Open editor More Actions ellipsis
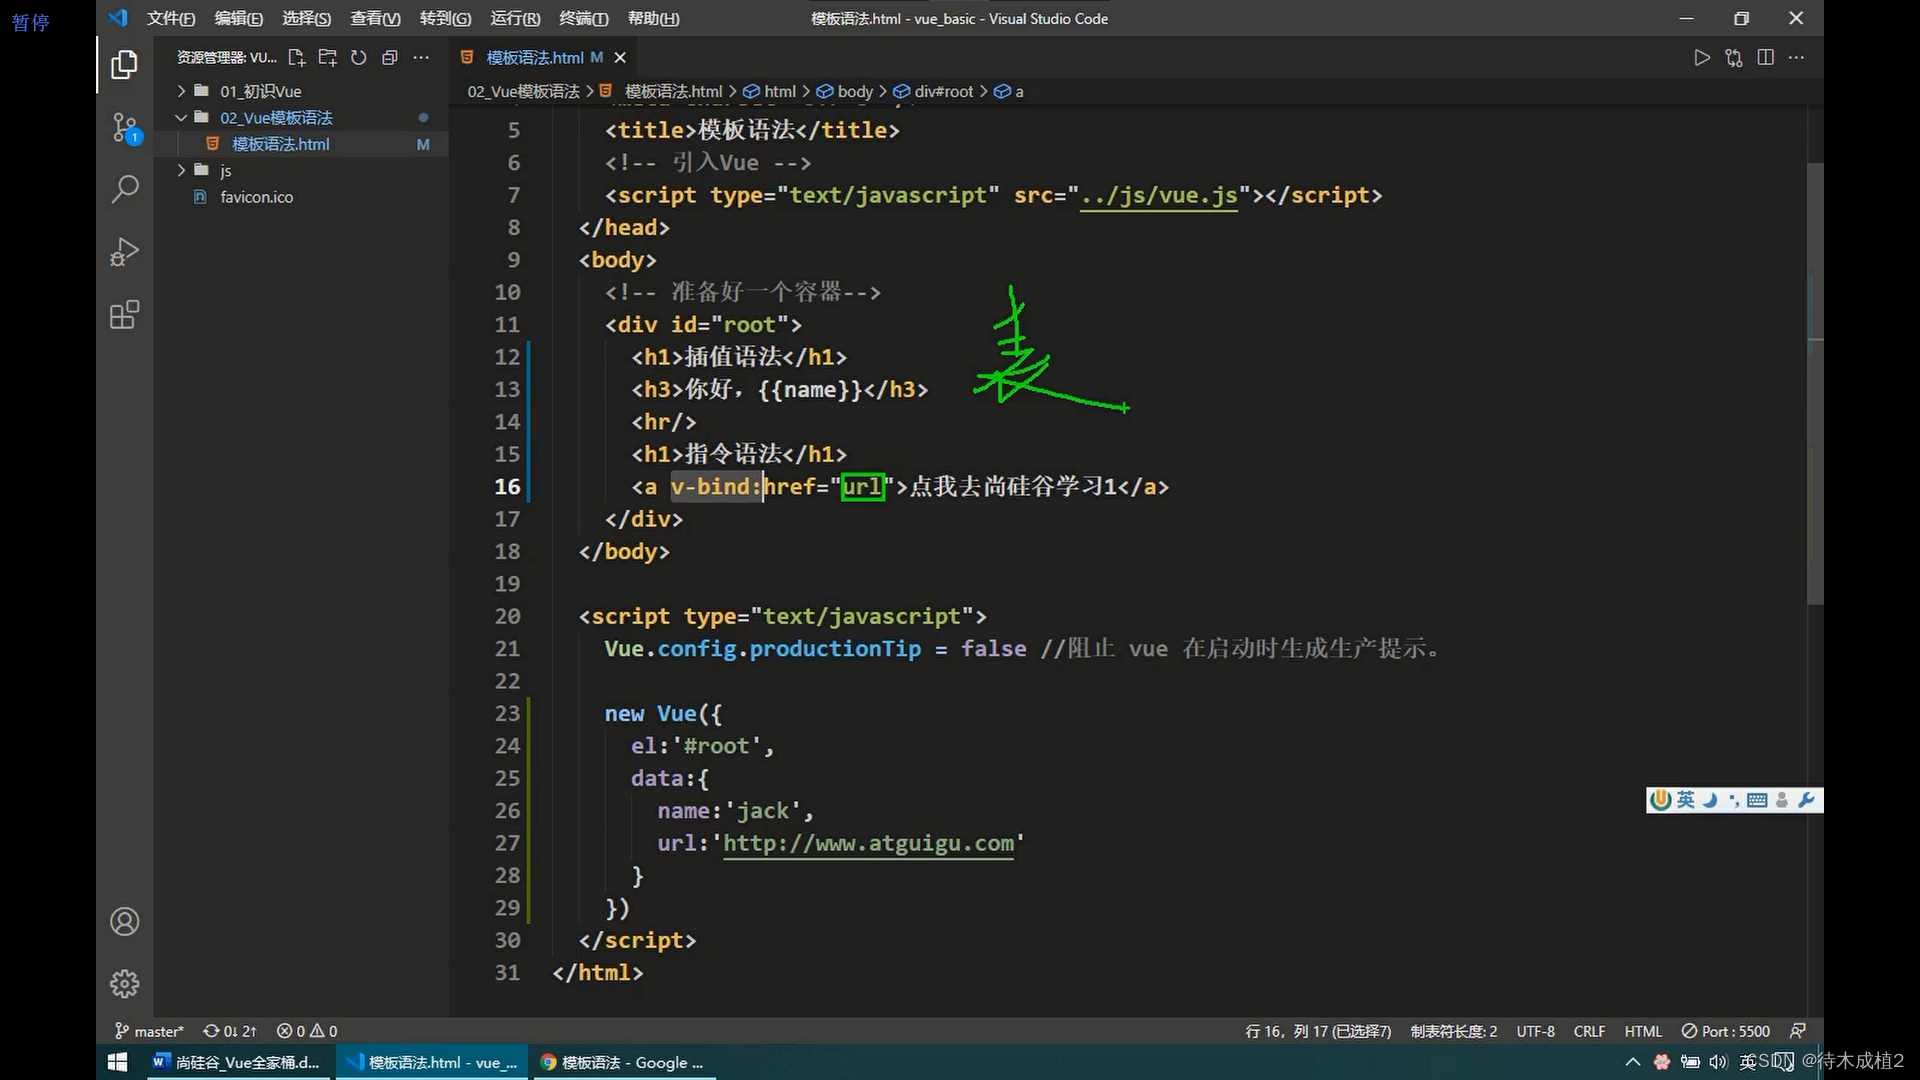Image resolution: width=1920 pixels, height=1080 pixels. [1797, 58]
